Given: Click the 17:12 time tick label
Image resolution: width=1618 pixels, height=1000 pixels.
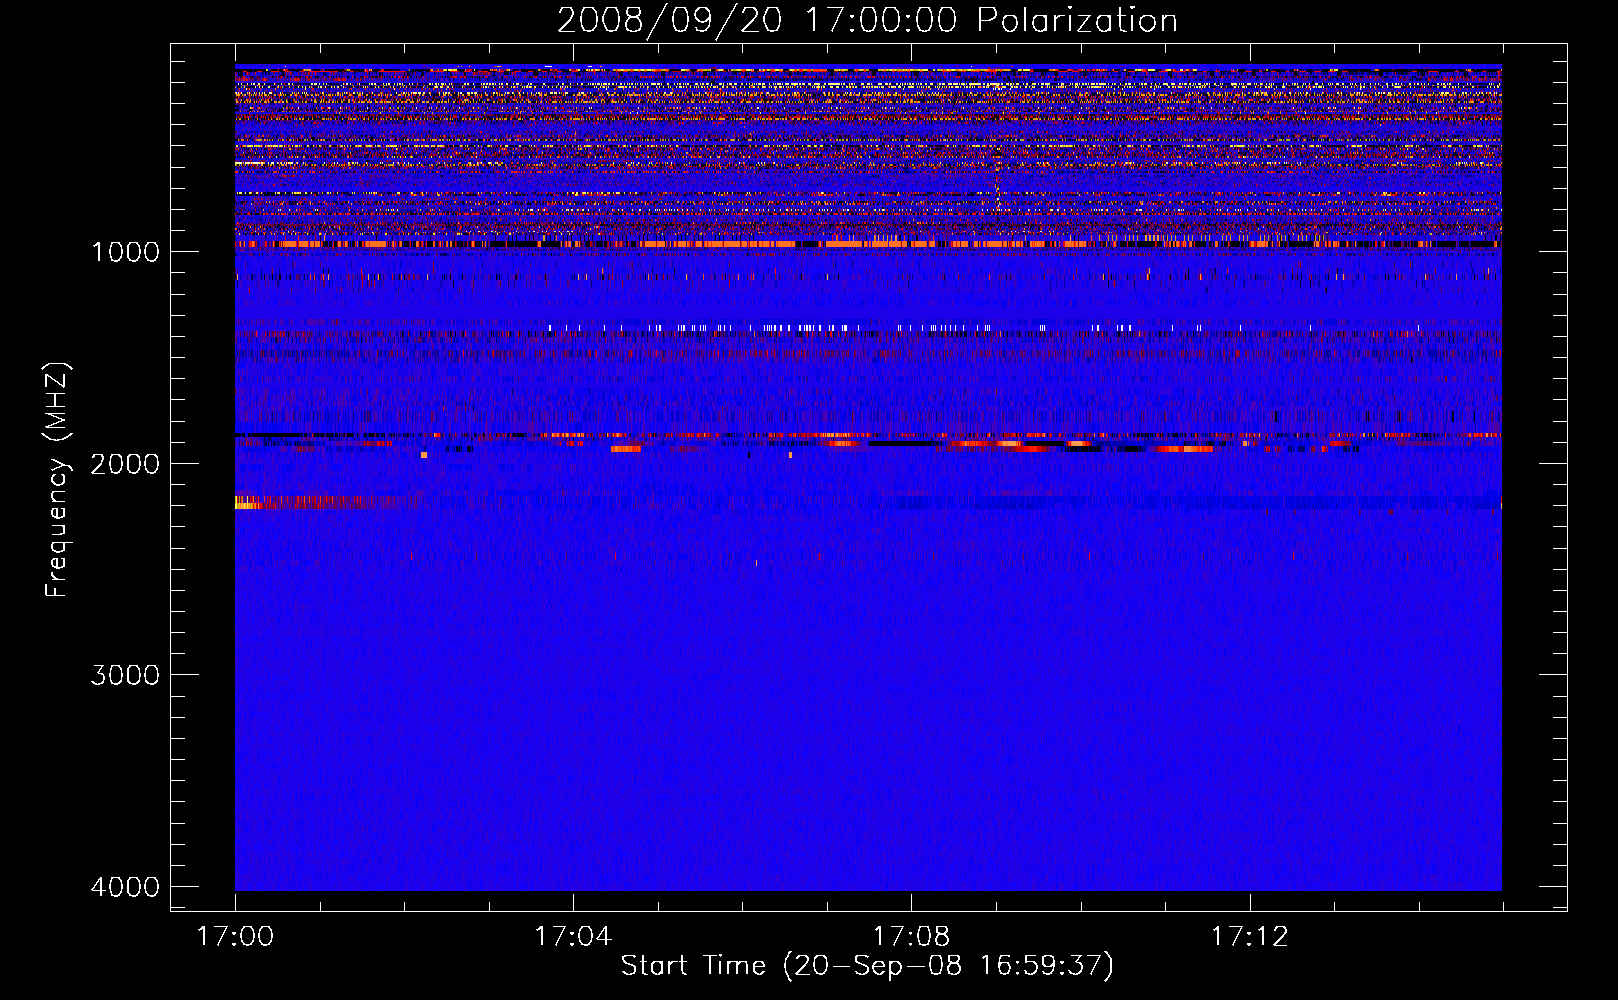Looking at the screenshot, I should click(1249, 937).
